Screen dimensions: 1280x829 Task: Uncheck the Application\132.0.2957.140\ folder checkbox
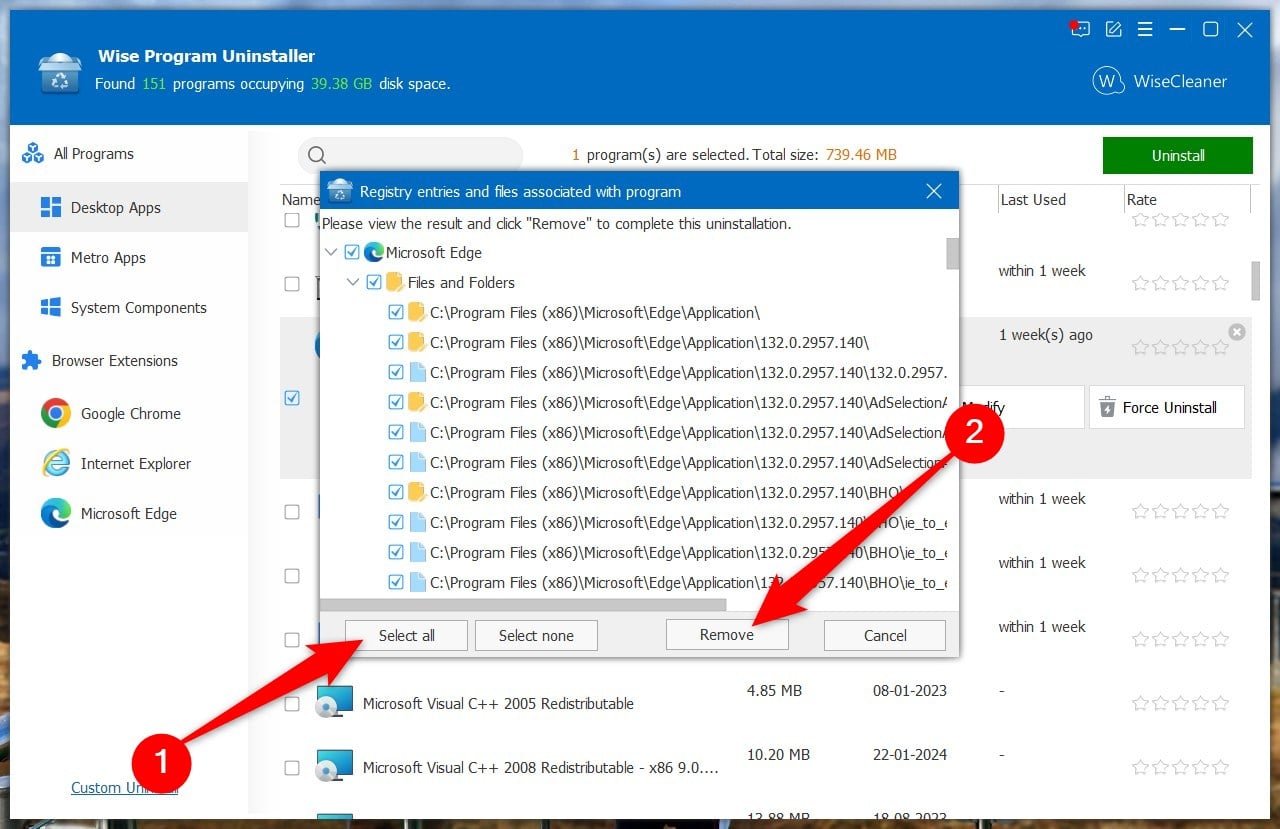396,342
